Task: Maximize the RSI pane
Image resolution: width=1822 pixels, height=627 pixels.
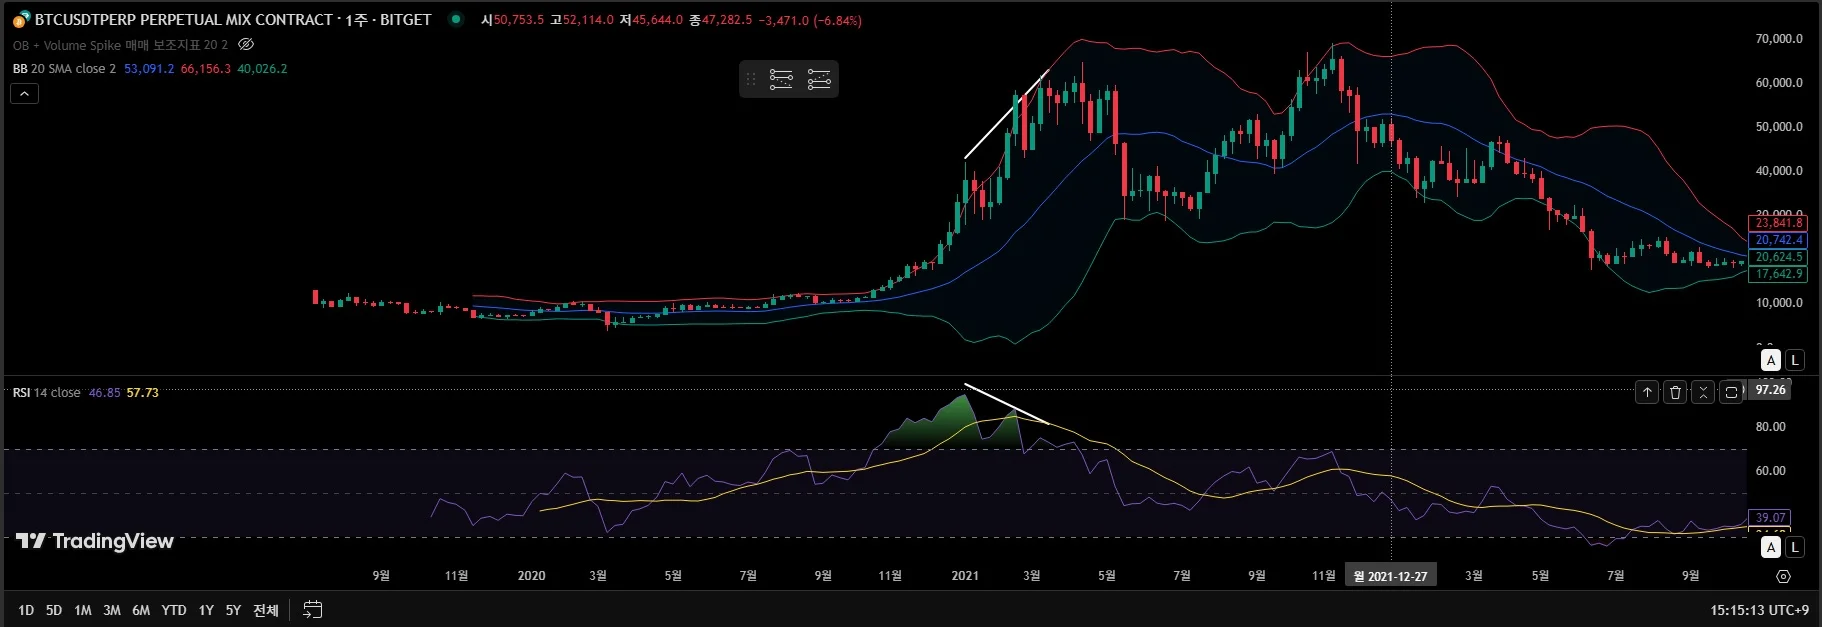Action: click(x=1731, y=393)
